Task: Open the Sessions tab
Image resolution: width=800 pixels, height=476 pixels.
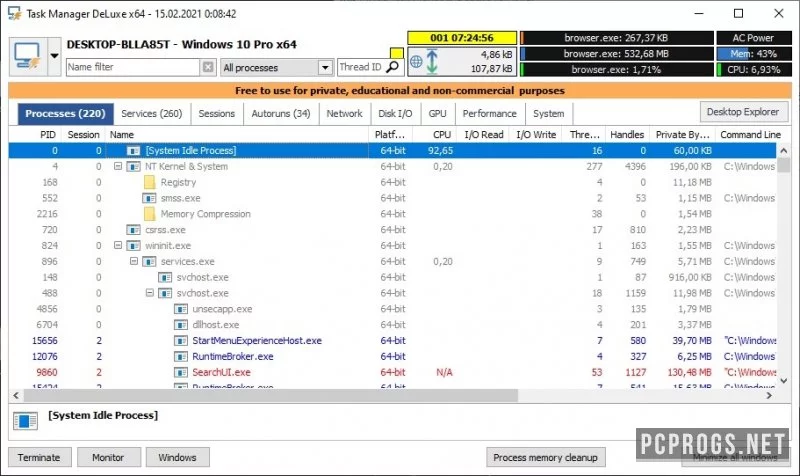Action: 216,113
